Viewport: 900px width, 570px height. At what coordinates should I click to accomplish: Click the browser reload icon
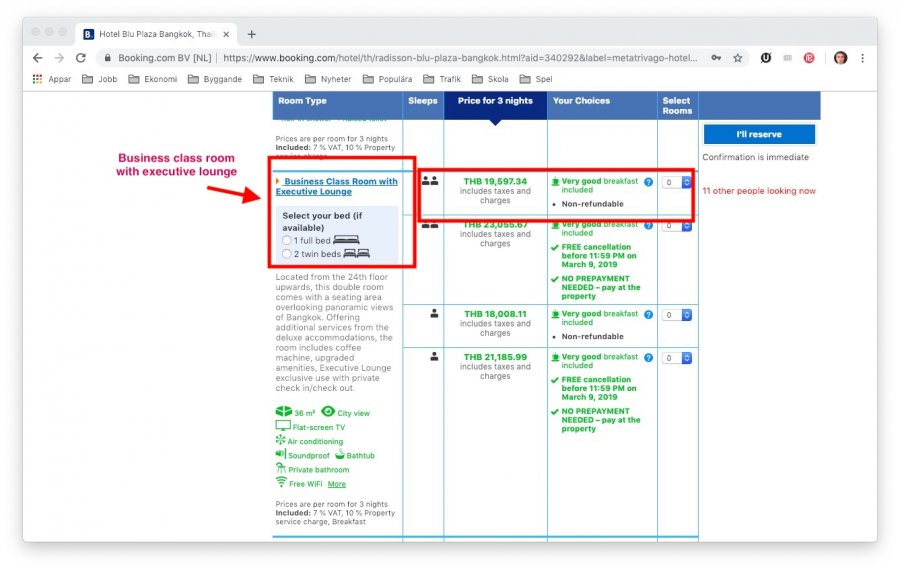click(81, 58)
